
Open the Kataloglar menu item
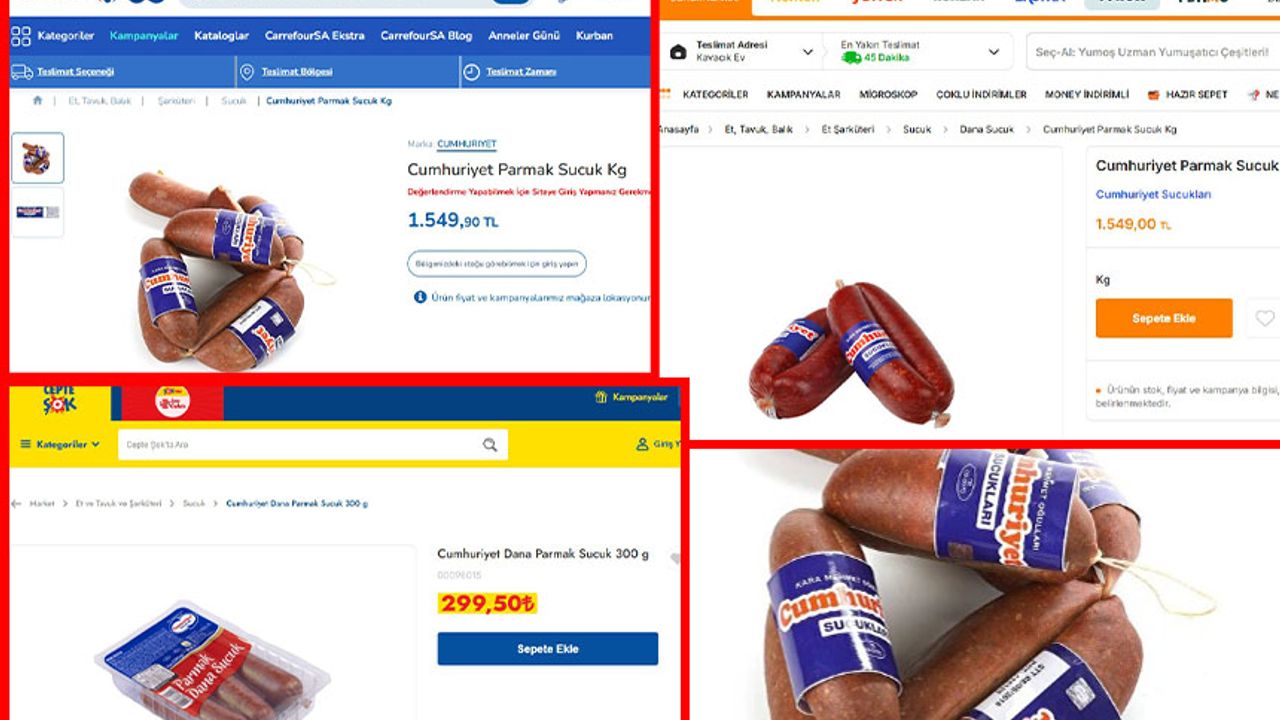tap(221, 36)
